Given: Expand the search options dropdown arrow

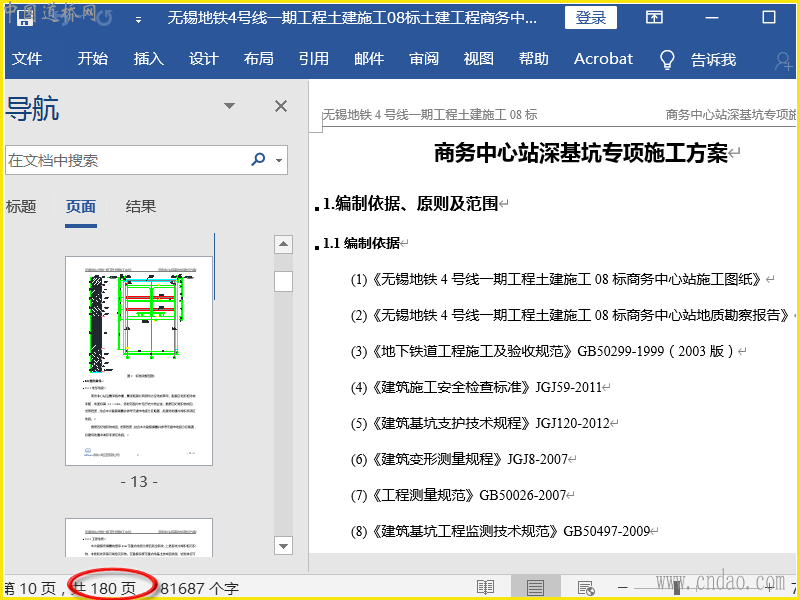Looking at the screenshot, I should pyautogui.click(x=279, y=160).
